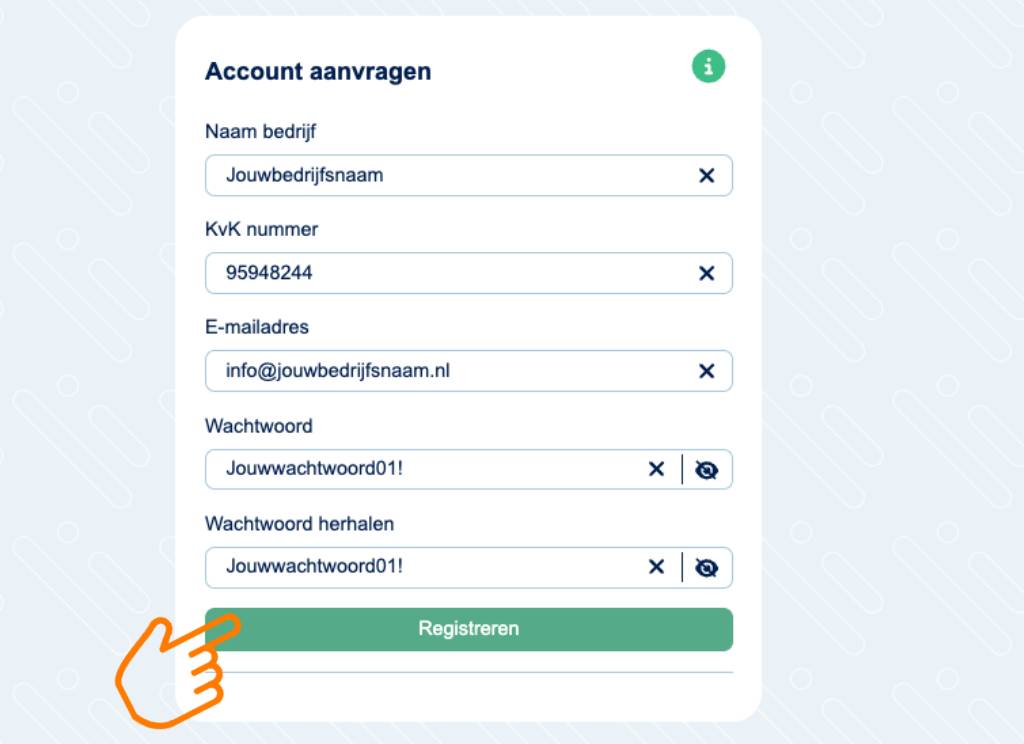Toggle visibility in Wachtwoord herhalen field

[707, 568]
